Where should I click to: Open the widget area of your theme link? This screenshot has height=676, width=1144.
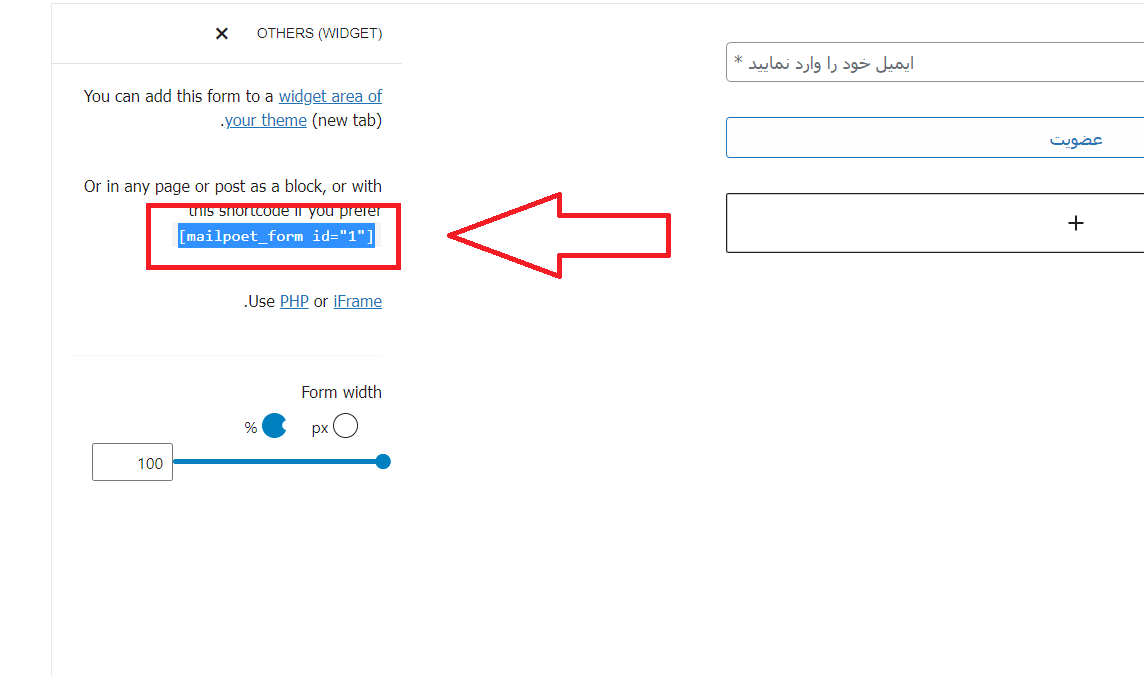[331, 96]
